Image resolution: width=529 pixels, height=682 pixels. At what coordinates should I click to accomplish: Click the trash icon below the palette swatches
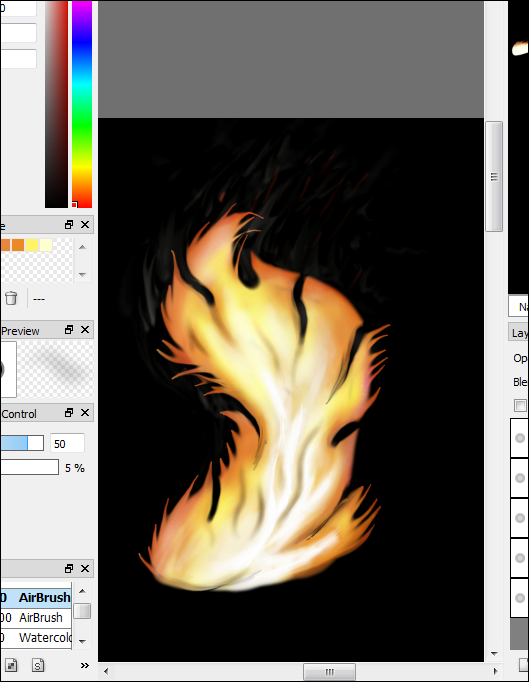point(11,298)
